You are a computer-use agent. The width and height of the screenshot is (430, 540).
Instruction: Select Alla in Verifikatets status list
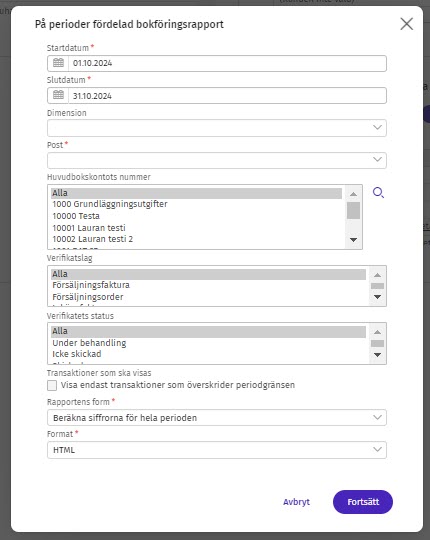pyautogui.click(x=208, y=331)
